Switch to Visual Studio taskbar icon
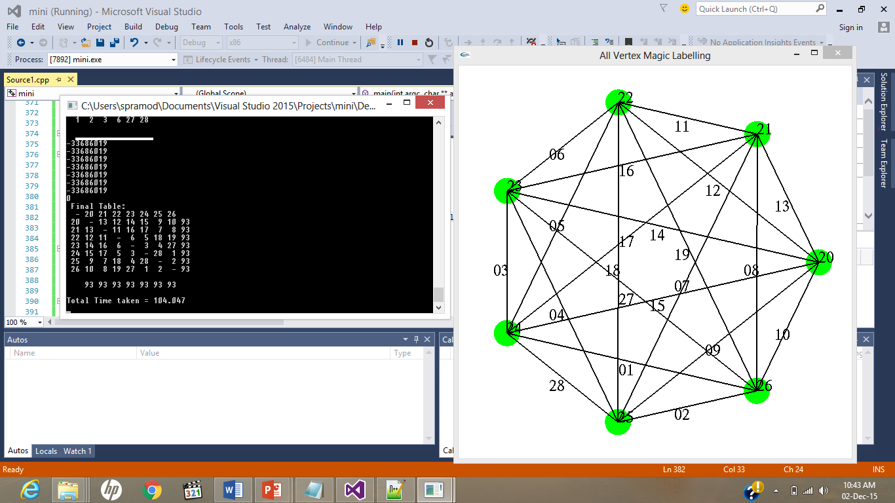 click(x=354, y=490)
